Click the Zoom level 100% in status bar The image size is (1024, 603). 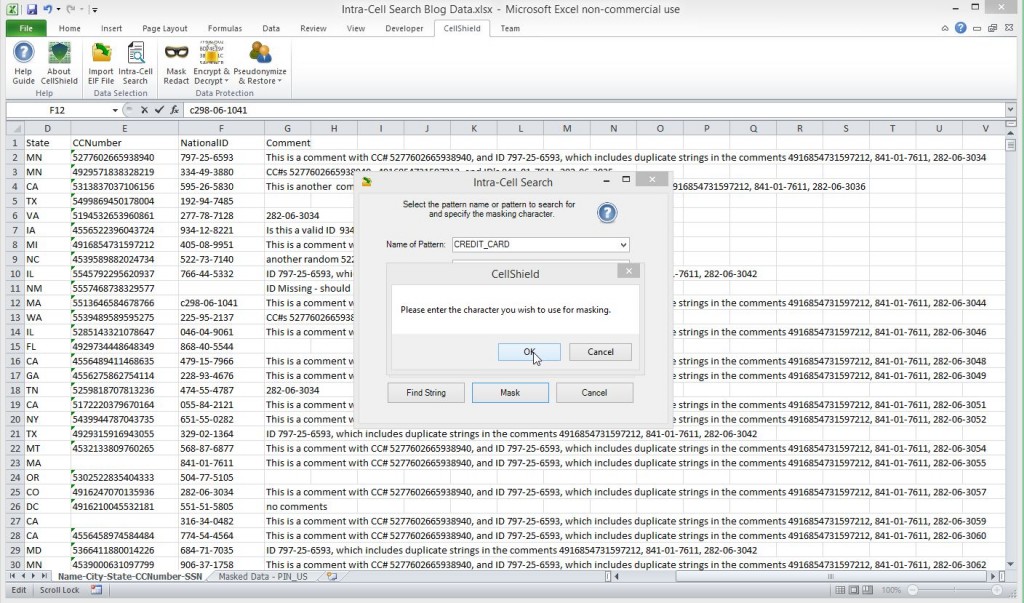pyautogui.click(x=891, y=590)
